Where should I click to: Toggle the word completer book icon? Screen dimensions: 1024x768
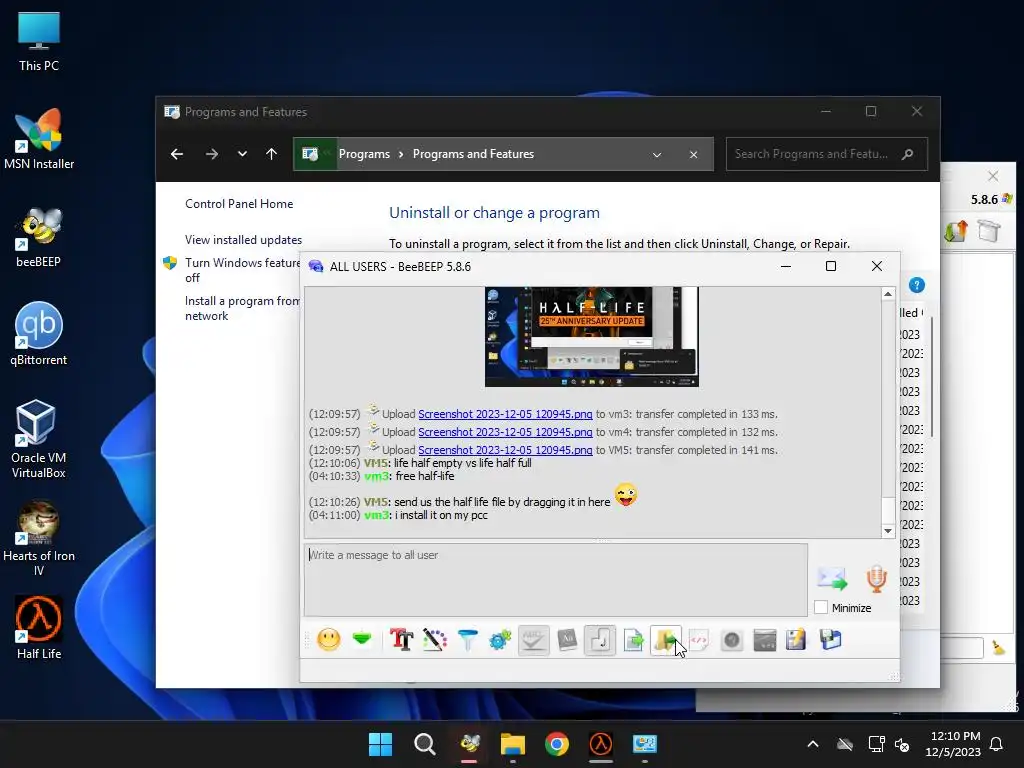[x=567, y=639]
